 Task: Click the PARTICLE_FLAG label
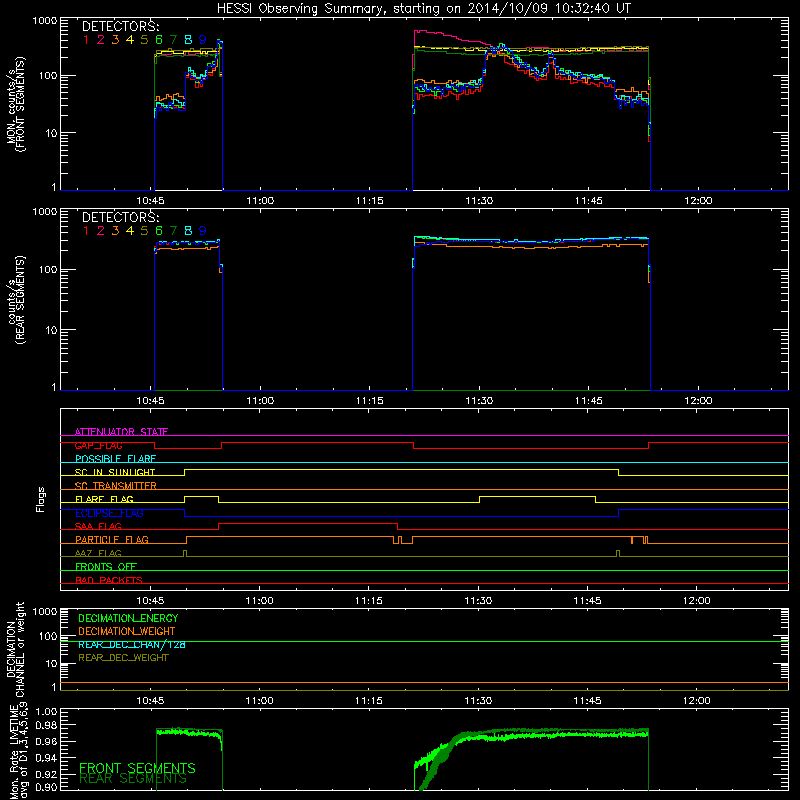tap(112, 540)
